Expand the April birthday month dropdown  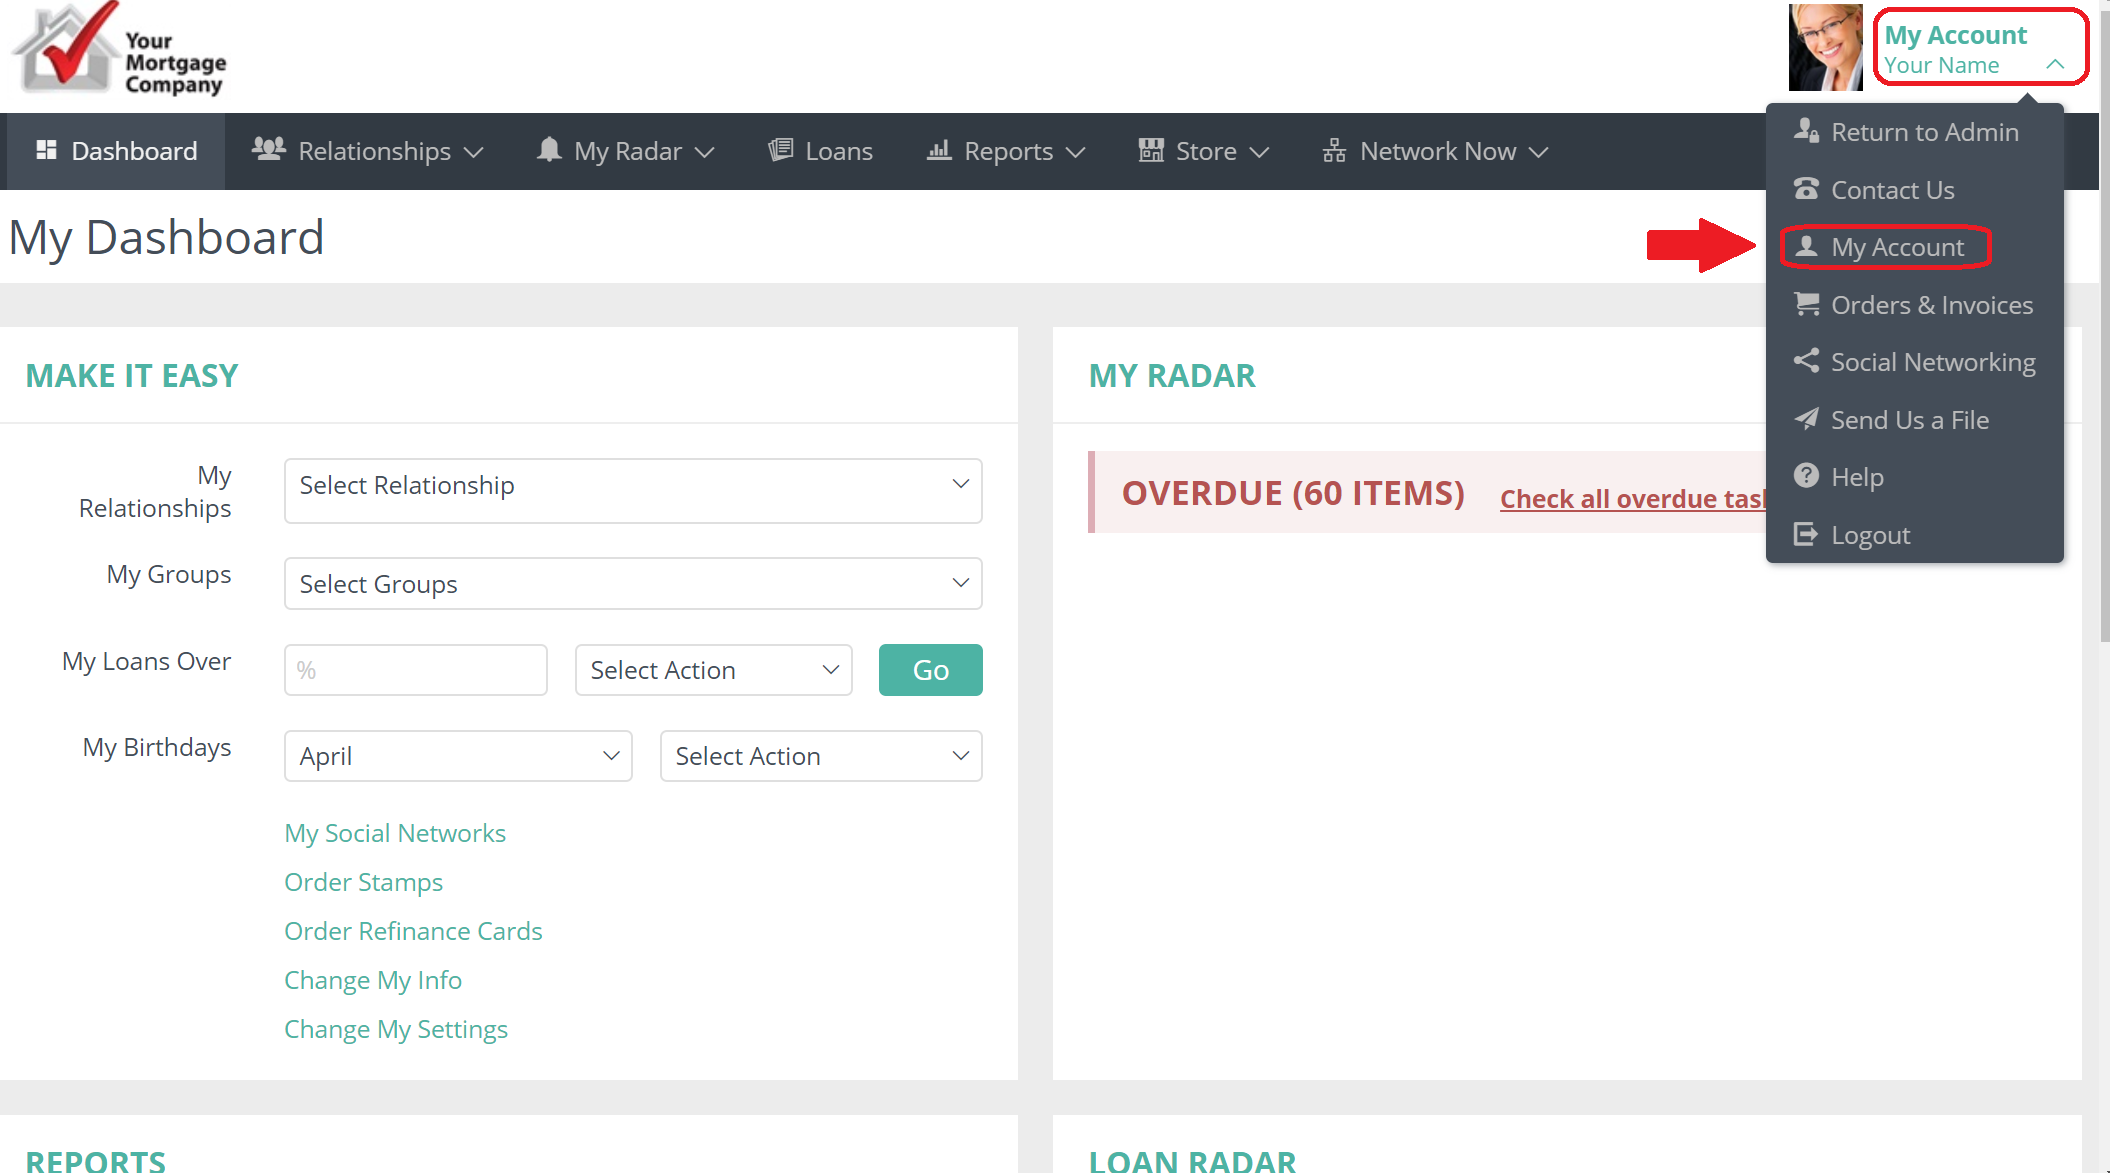tap(458, 756)
